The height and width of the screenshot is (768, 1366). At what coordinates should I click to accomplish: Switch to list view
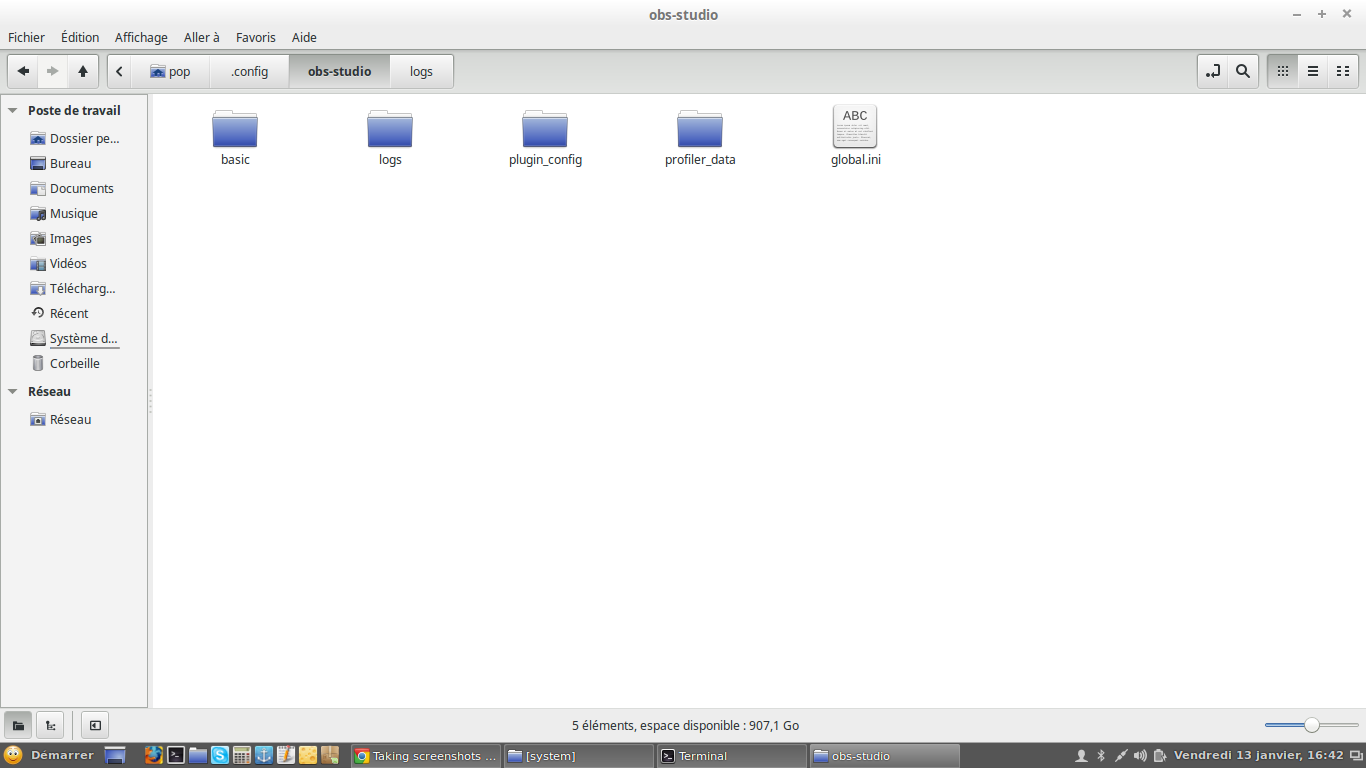tap(1313, 71)
